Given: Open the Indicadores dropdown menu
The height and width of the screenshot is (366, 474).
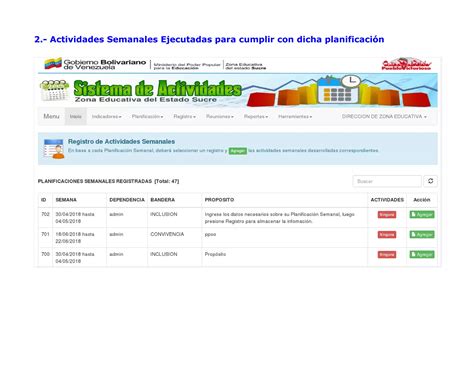Looking at the screenshot, I should tap(106, 116).
